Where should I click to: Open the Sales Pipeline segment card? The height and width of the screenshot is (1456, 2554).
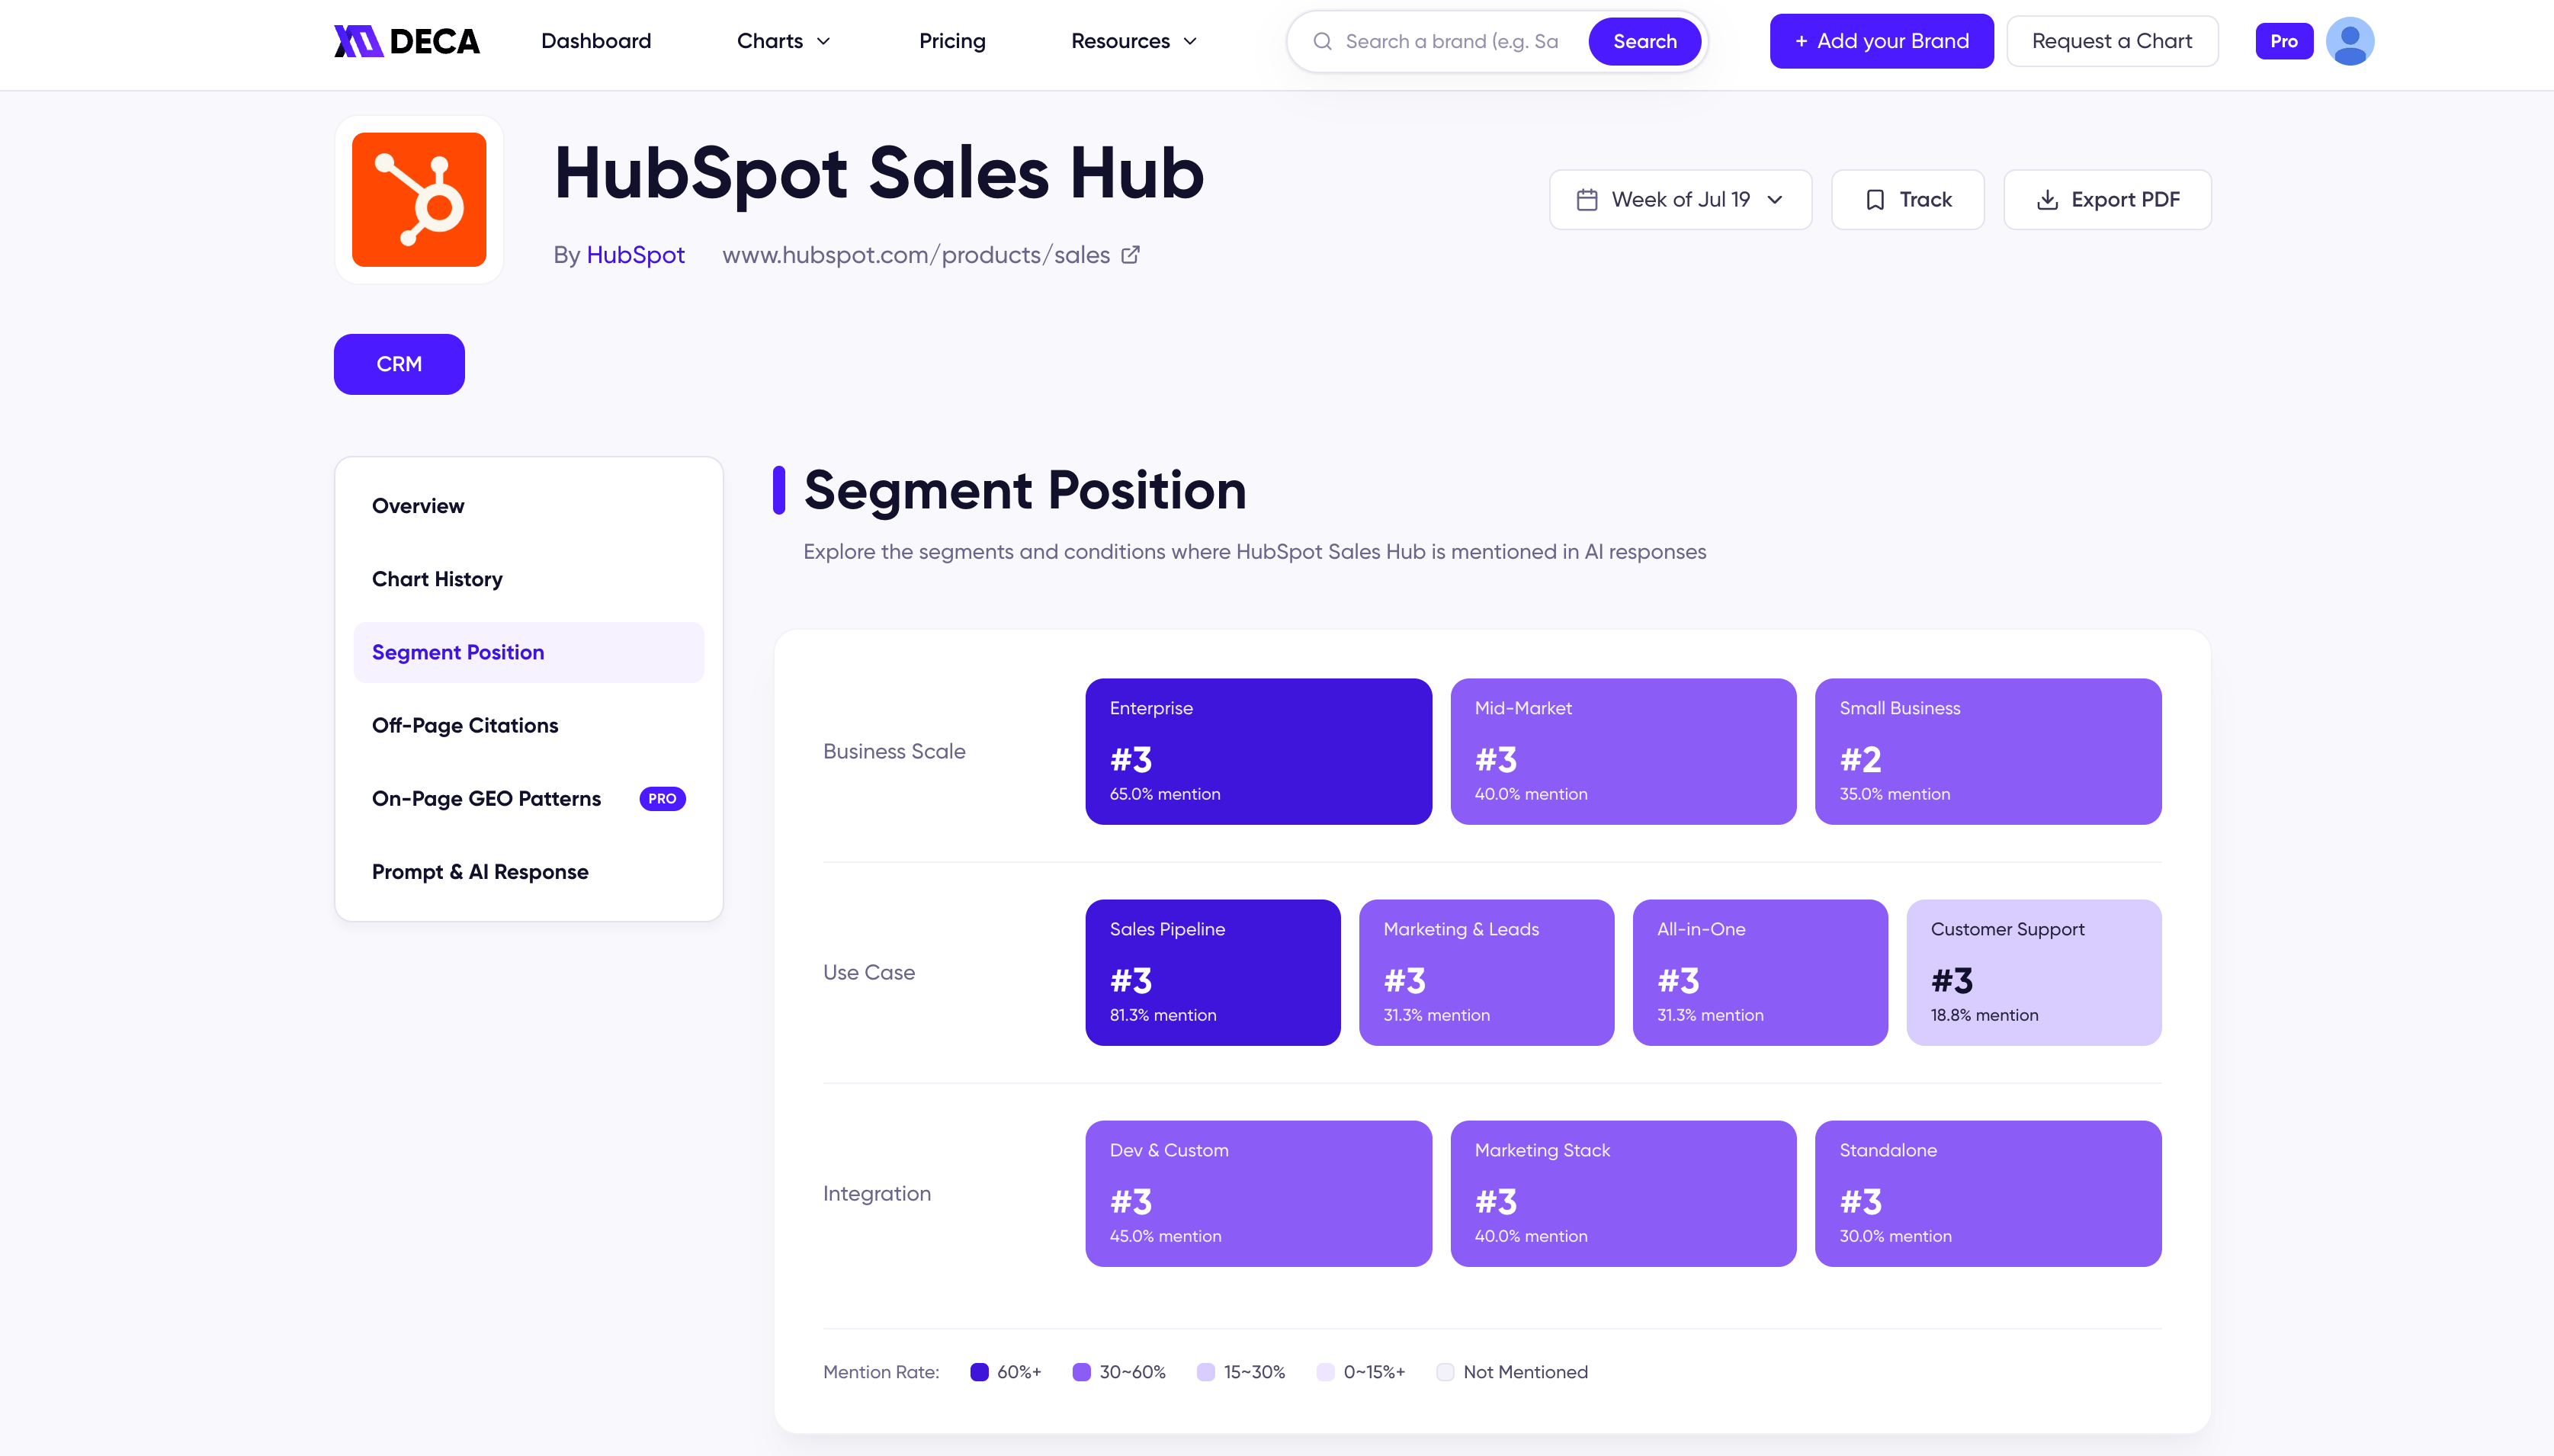coord(1213,973)
